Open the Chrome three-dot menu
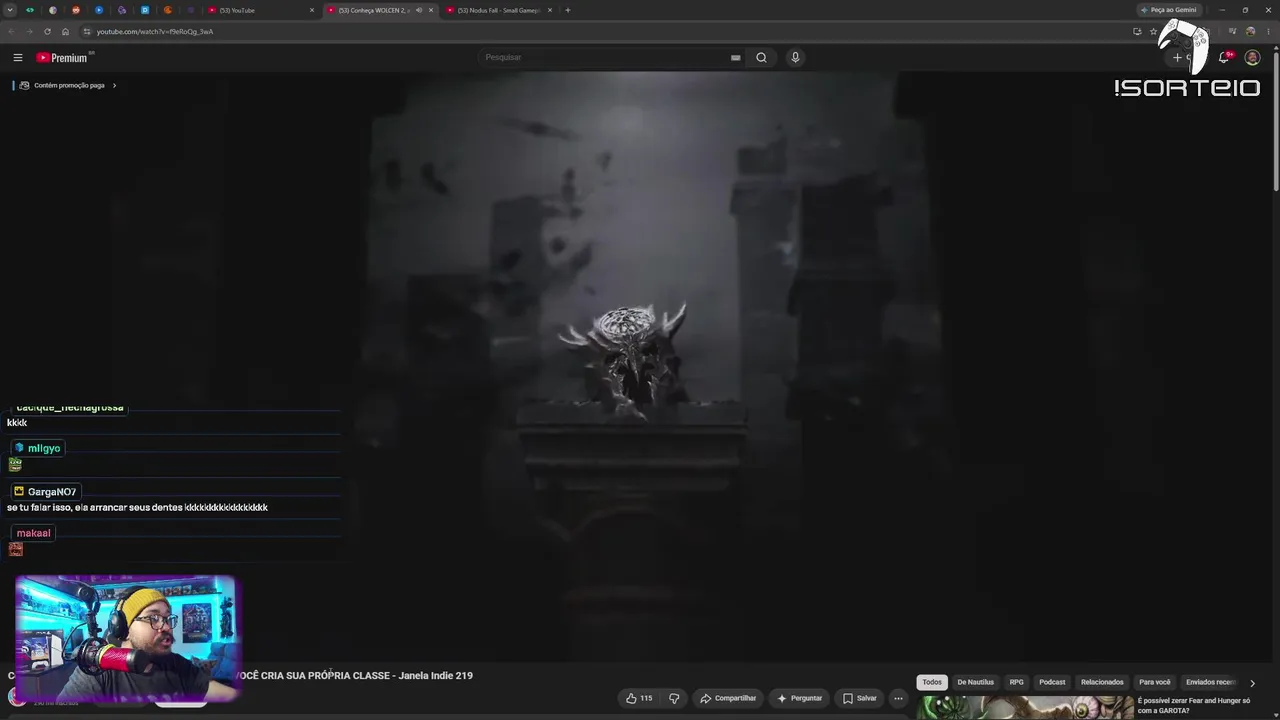1280x720 pixels. coord(1268,31)
